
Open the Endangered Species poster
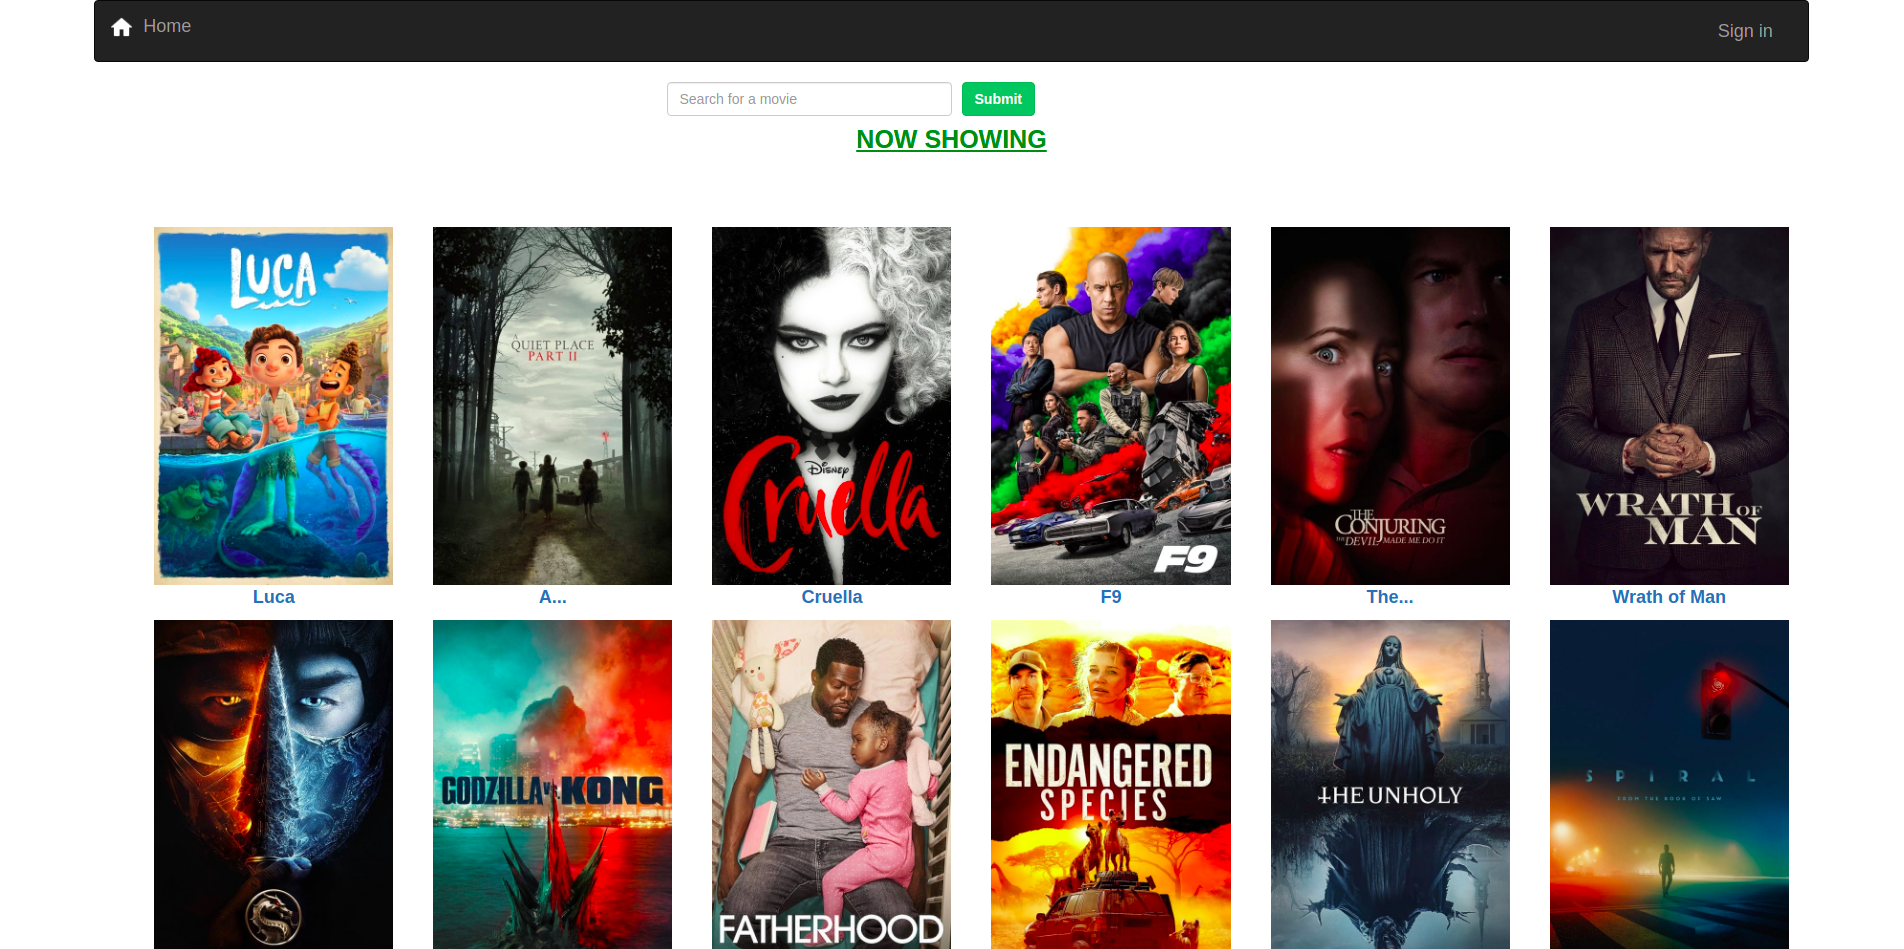1110,784
